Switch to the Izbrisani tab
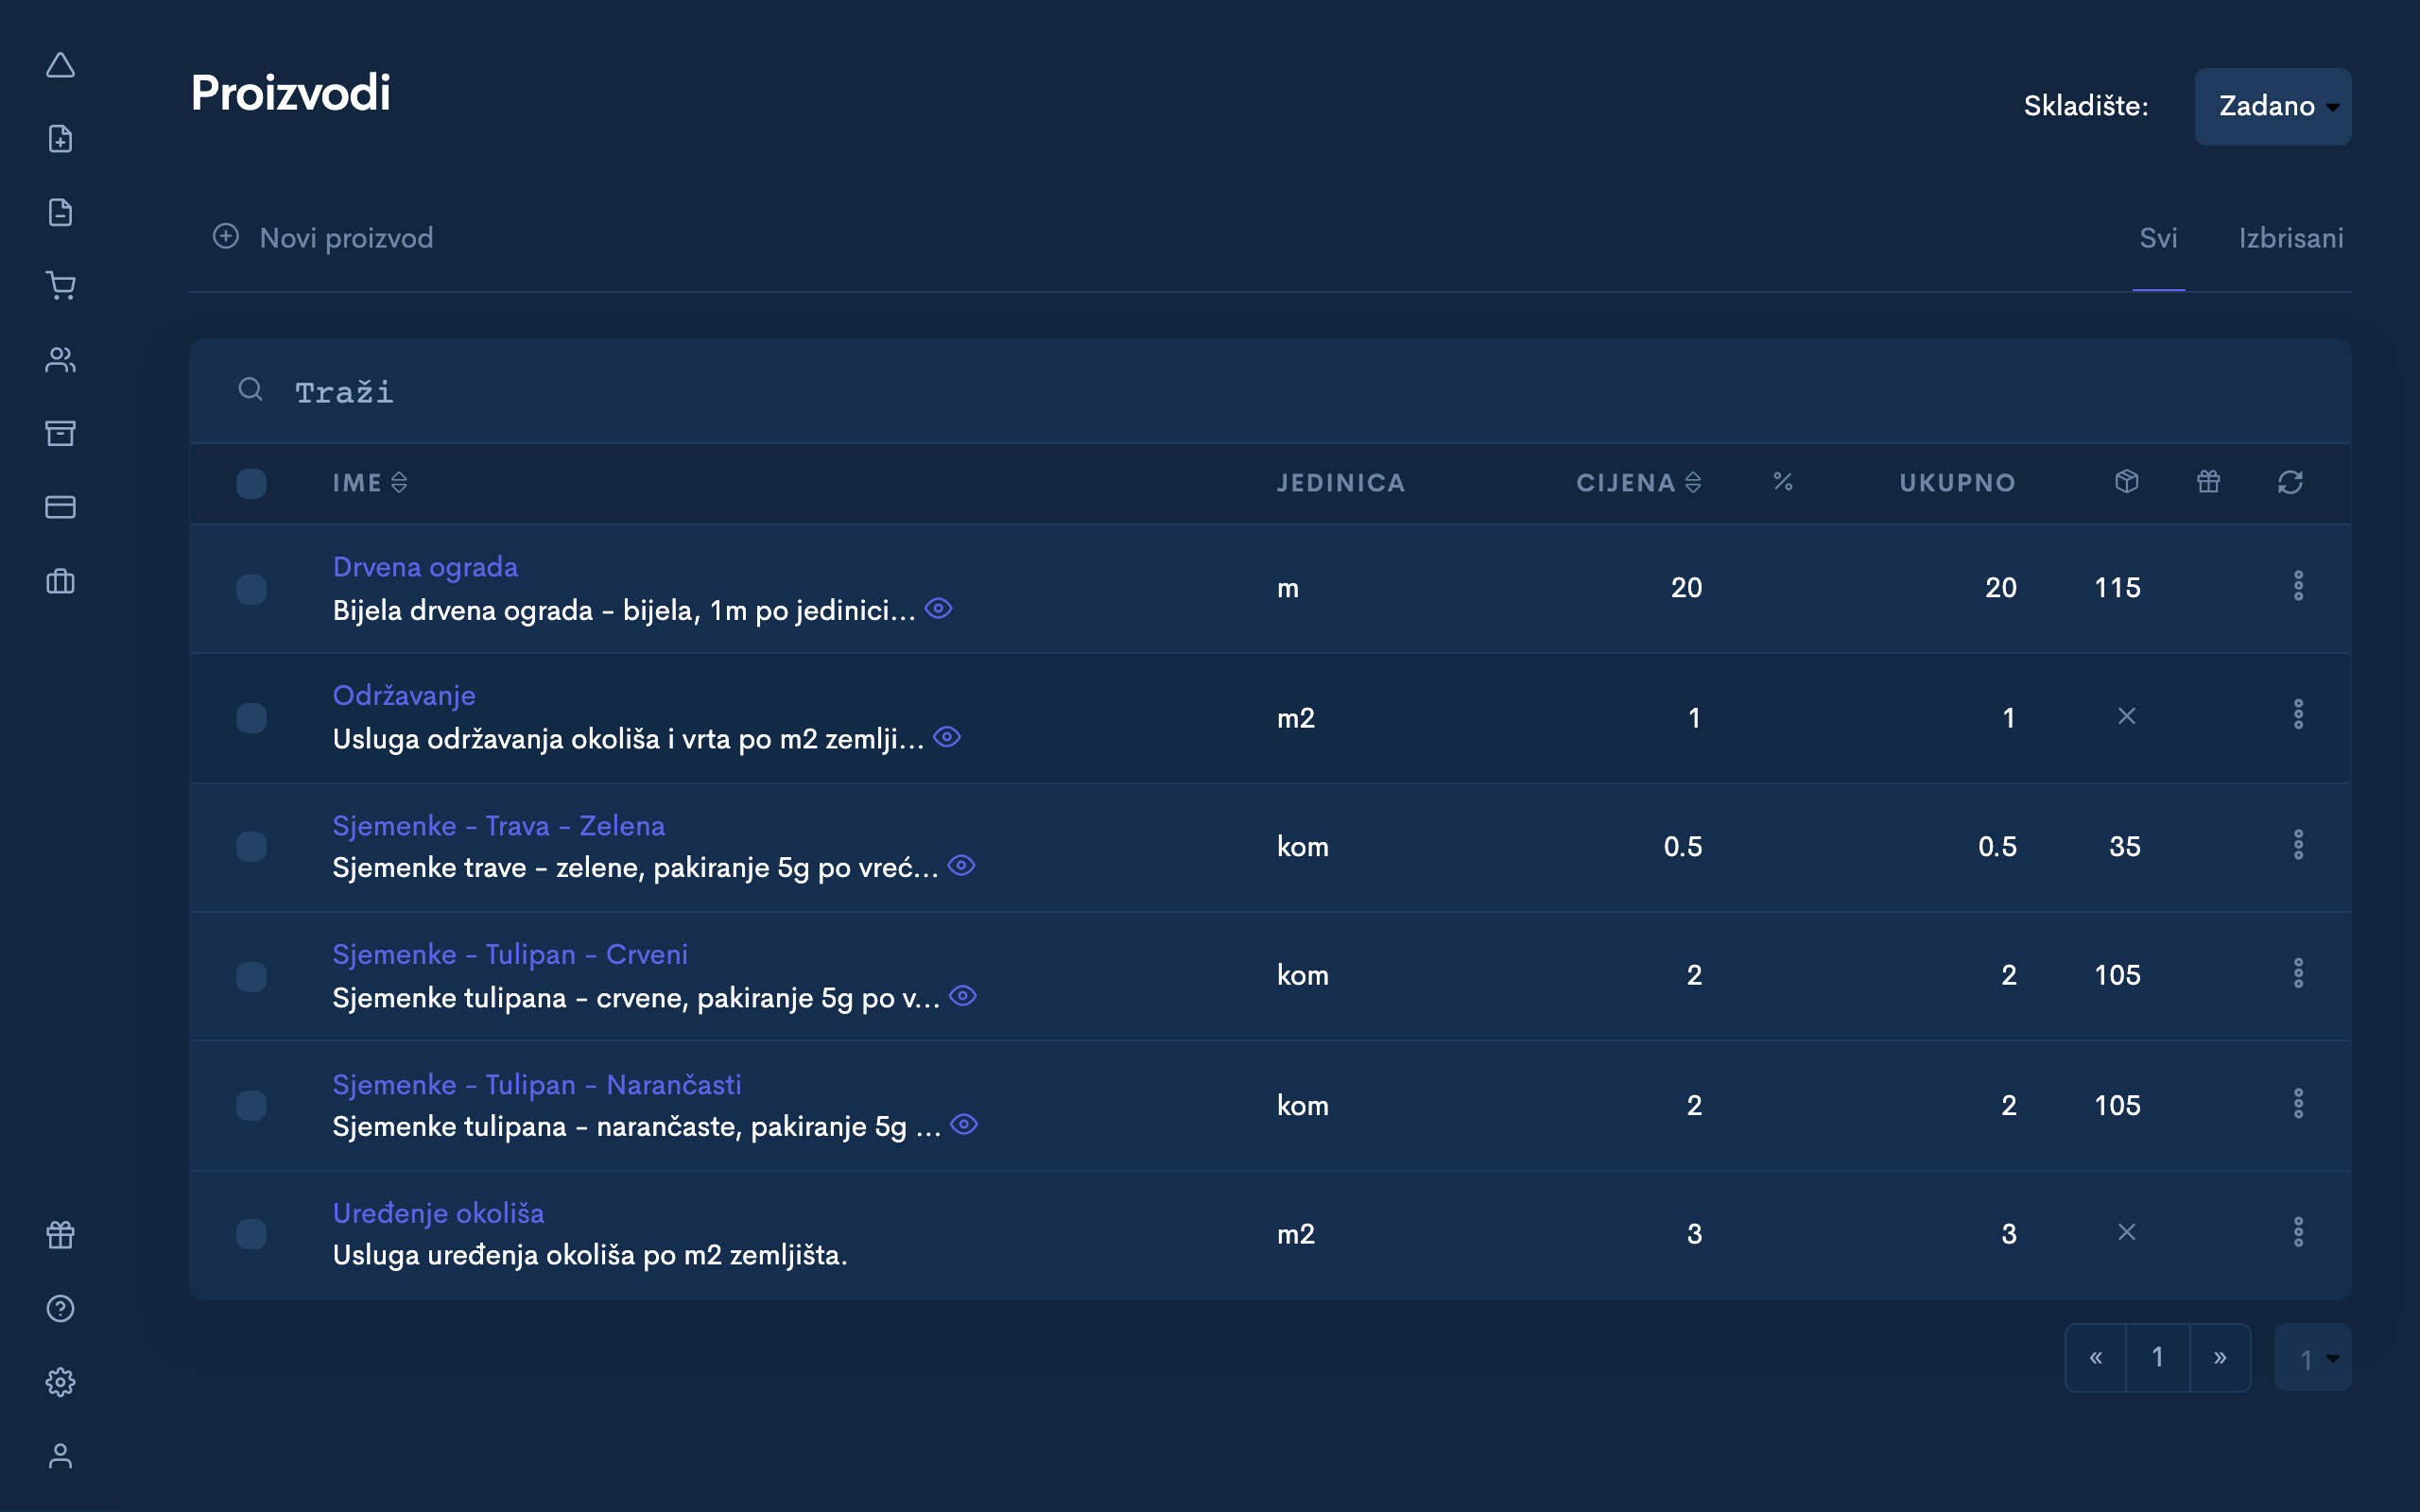2420x1512 pixels. (x=2290, y=238)
